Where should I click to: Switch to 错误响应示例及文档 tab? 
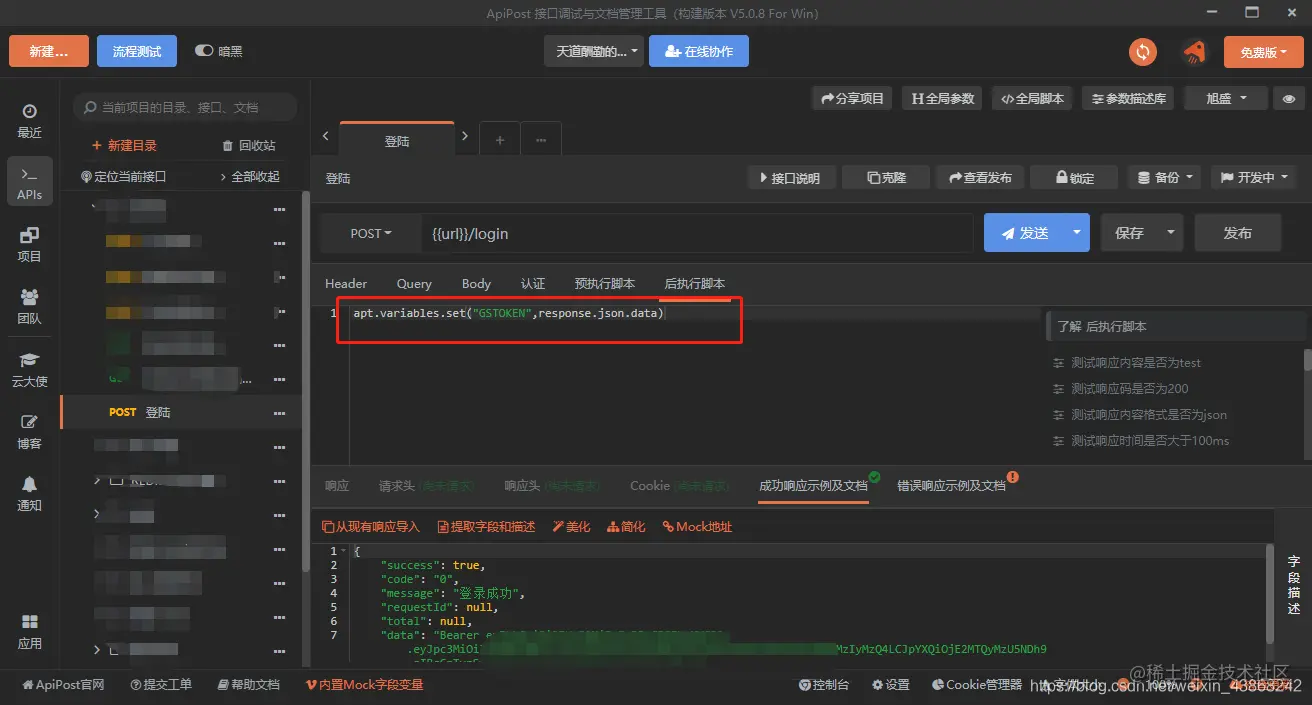[952, 485]
